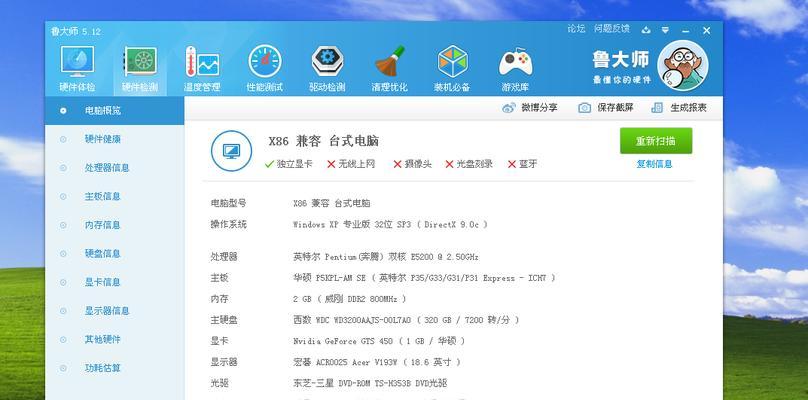This screenshot has height=400, width=808.
Task: Open the 问题反馈 feedback link
Action: 612,29
